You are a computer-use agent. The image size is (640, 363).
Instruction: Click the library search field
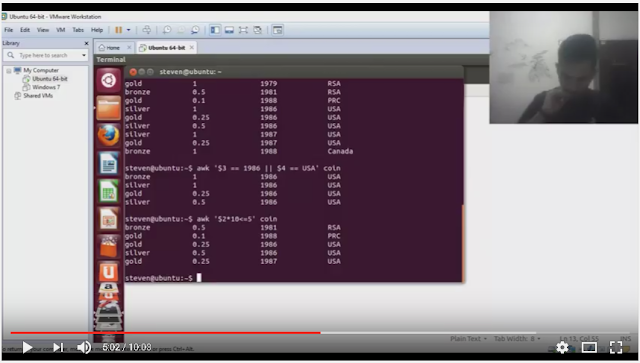pos(46,55)
